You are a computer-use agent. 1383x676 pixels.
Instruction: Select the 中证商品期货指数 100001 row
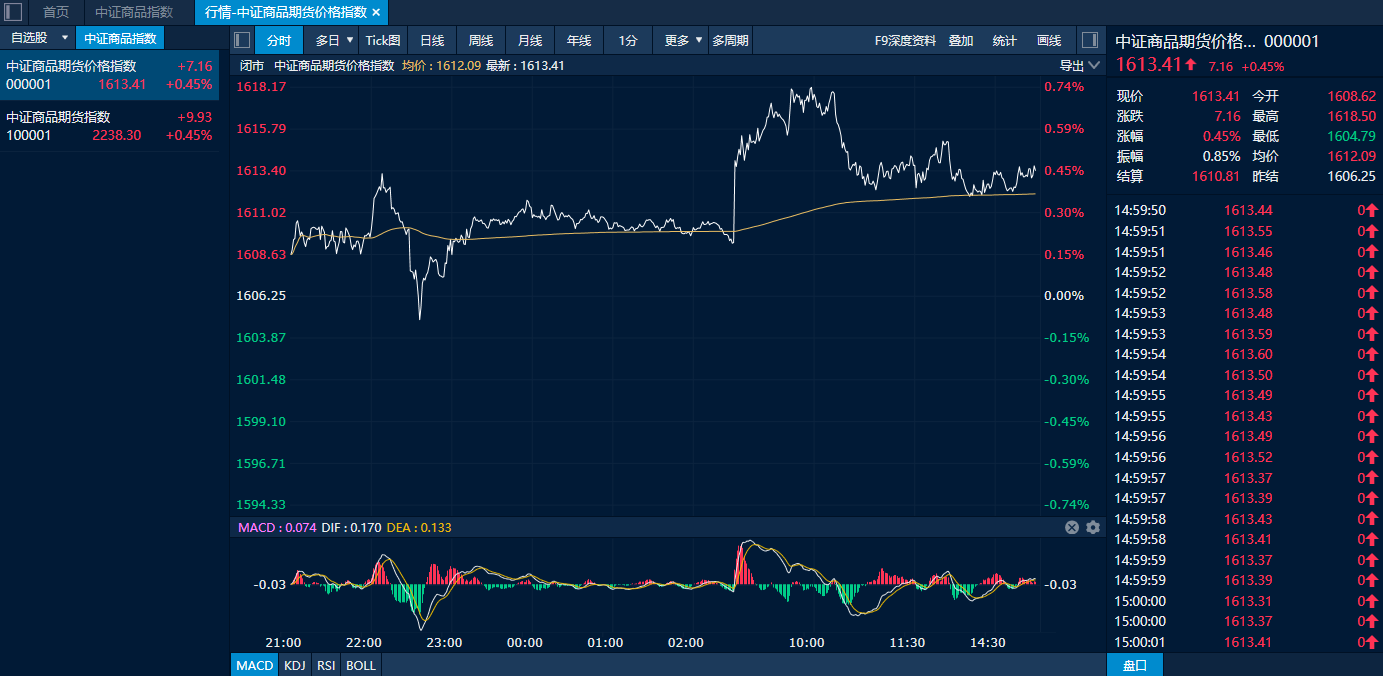(109, 126)
